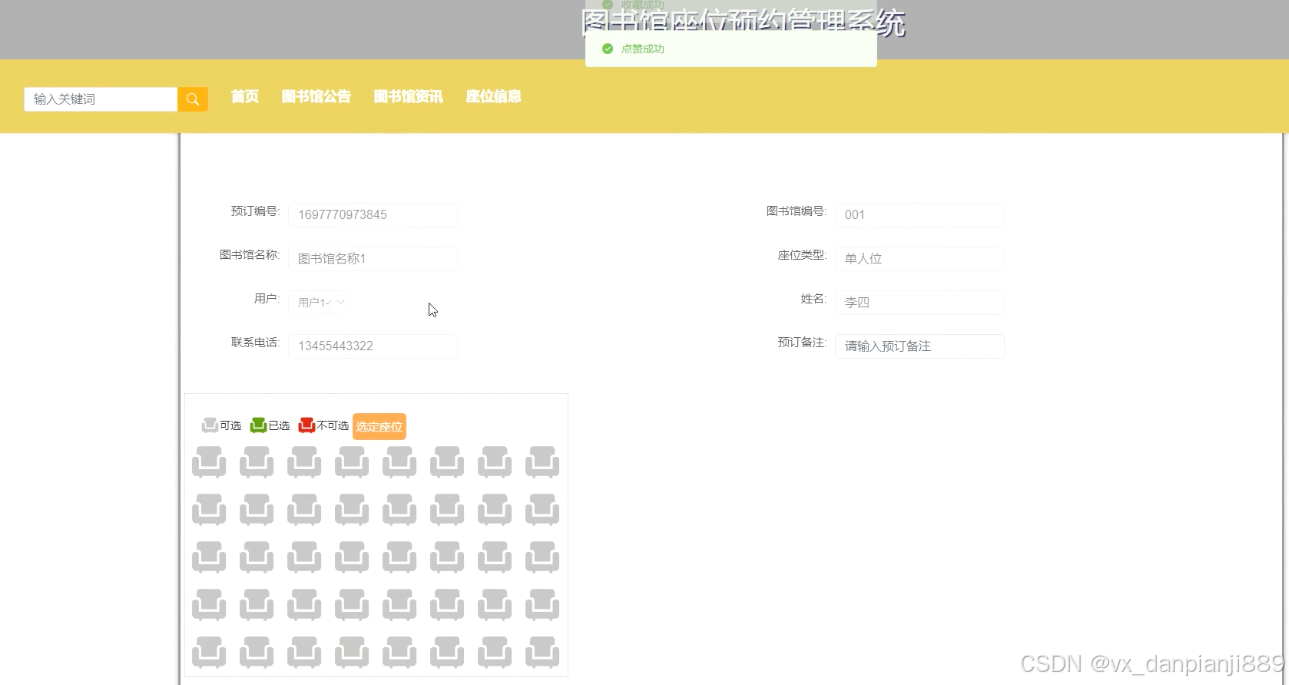Select the fifth seat in the fourth row

click(x=400, y=605)
